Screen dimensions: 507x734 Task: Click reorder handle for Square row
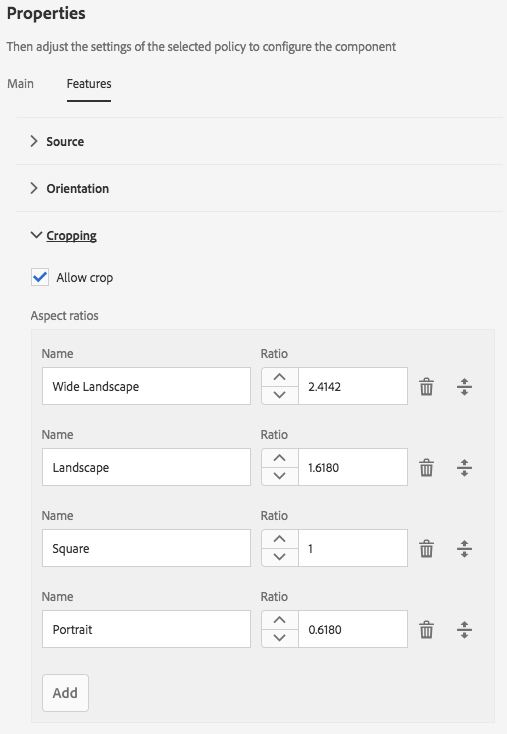click(464, 549)
